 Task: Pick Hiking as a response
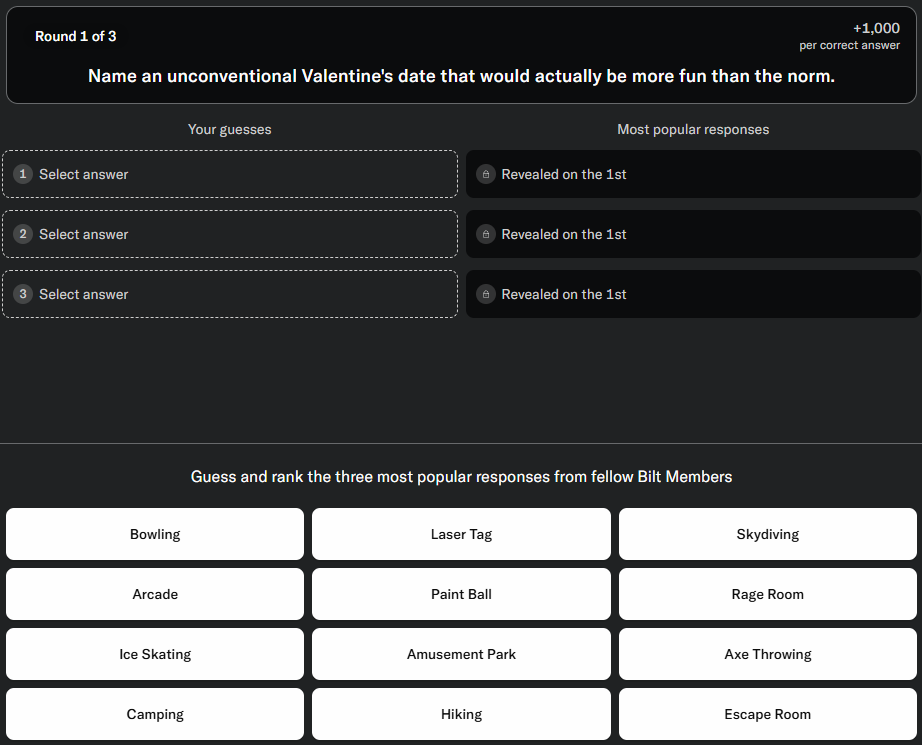tap(461, 714)
